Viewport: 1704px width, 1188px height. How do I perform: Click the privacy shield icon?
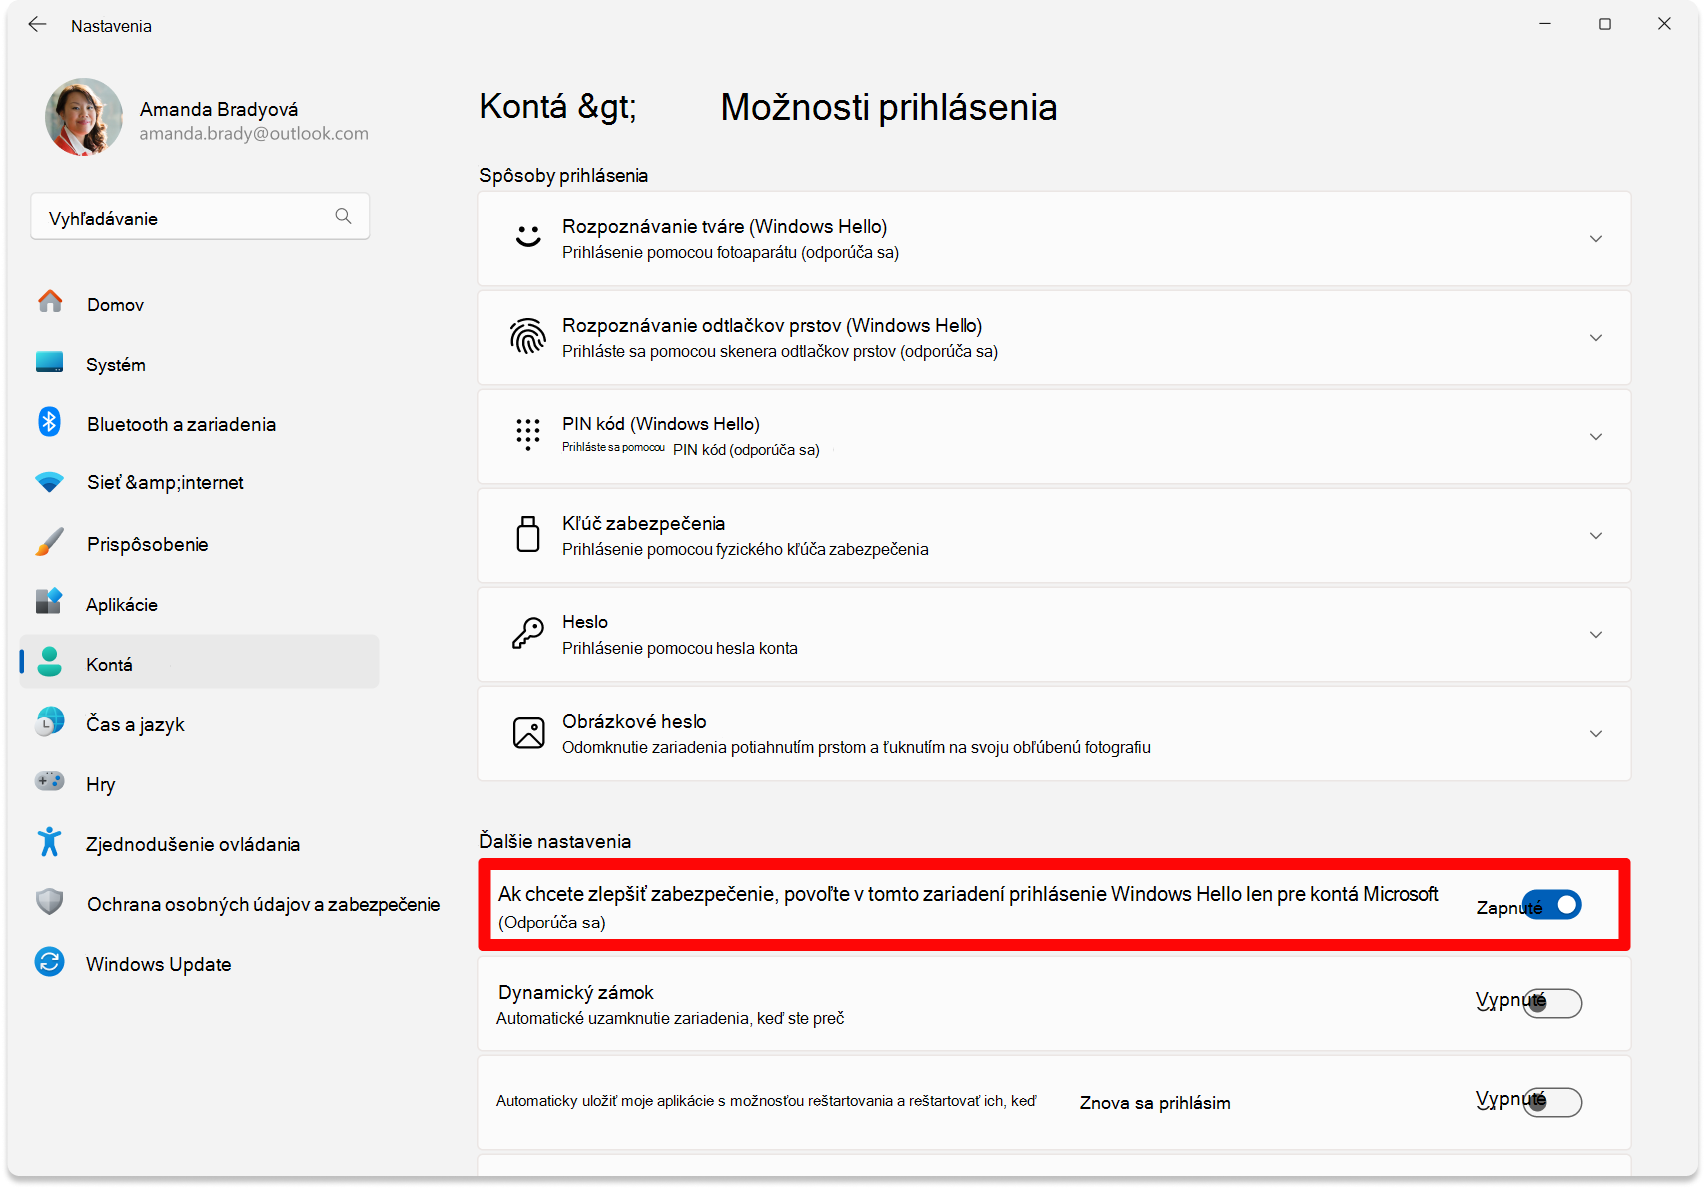[x=49, y=902]
